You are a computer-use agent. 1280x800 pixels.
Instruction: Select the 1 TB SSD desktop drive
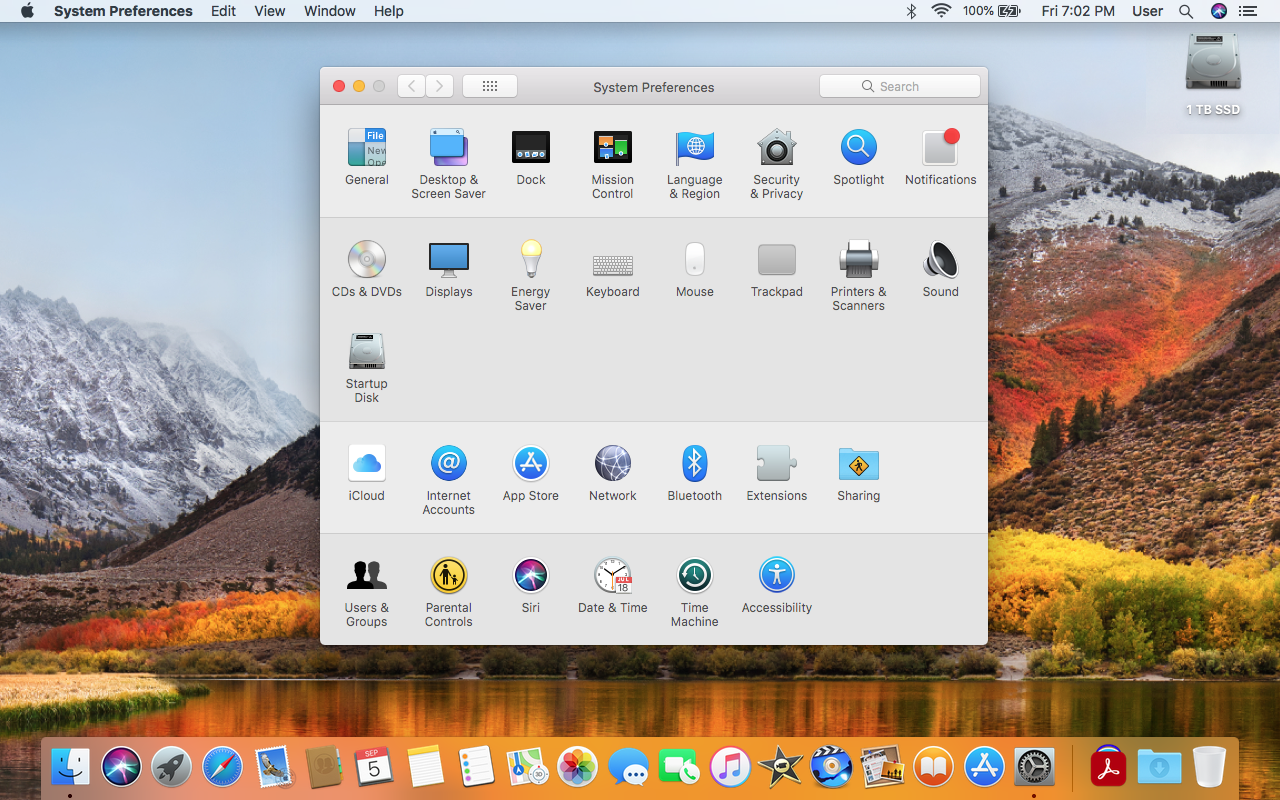(x=1213, y=73)
